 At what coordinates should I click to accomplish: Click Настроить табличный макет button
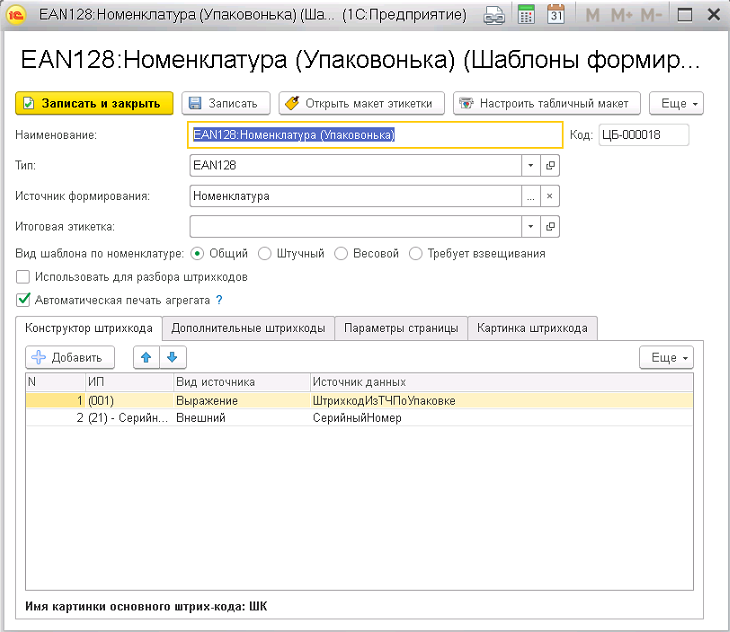tap(547, 103)
